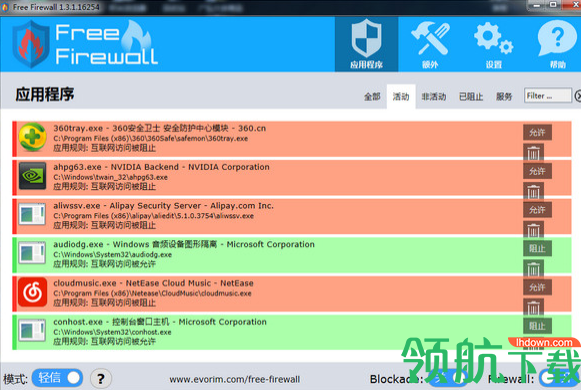Select the audiodg.exe Windows title text

coord(184,244)
